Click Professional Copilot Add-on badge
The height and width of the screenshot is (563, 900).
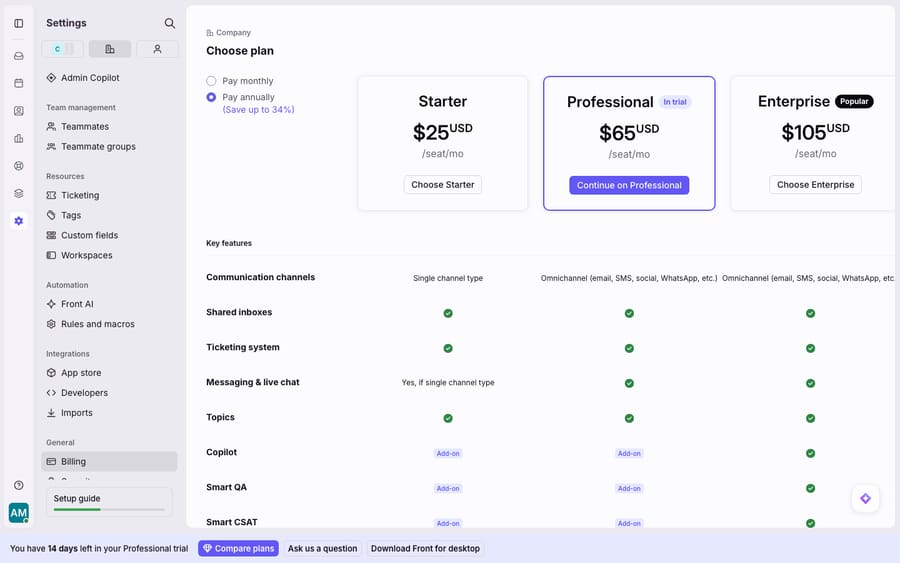click(x=629, y=453)
